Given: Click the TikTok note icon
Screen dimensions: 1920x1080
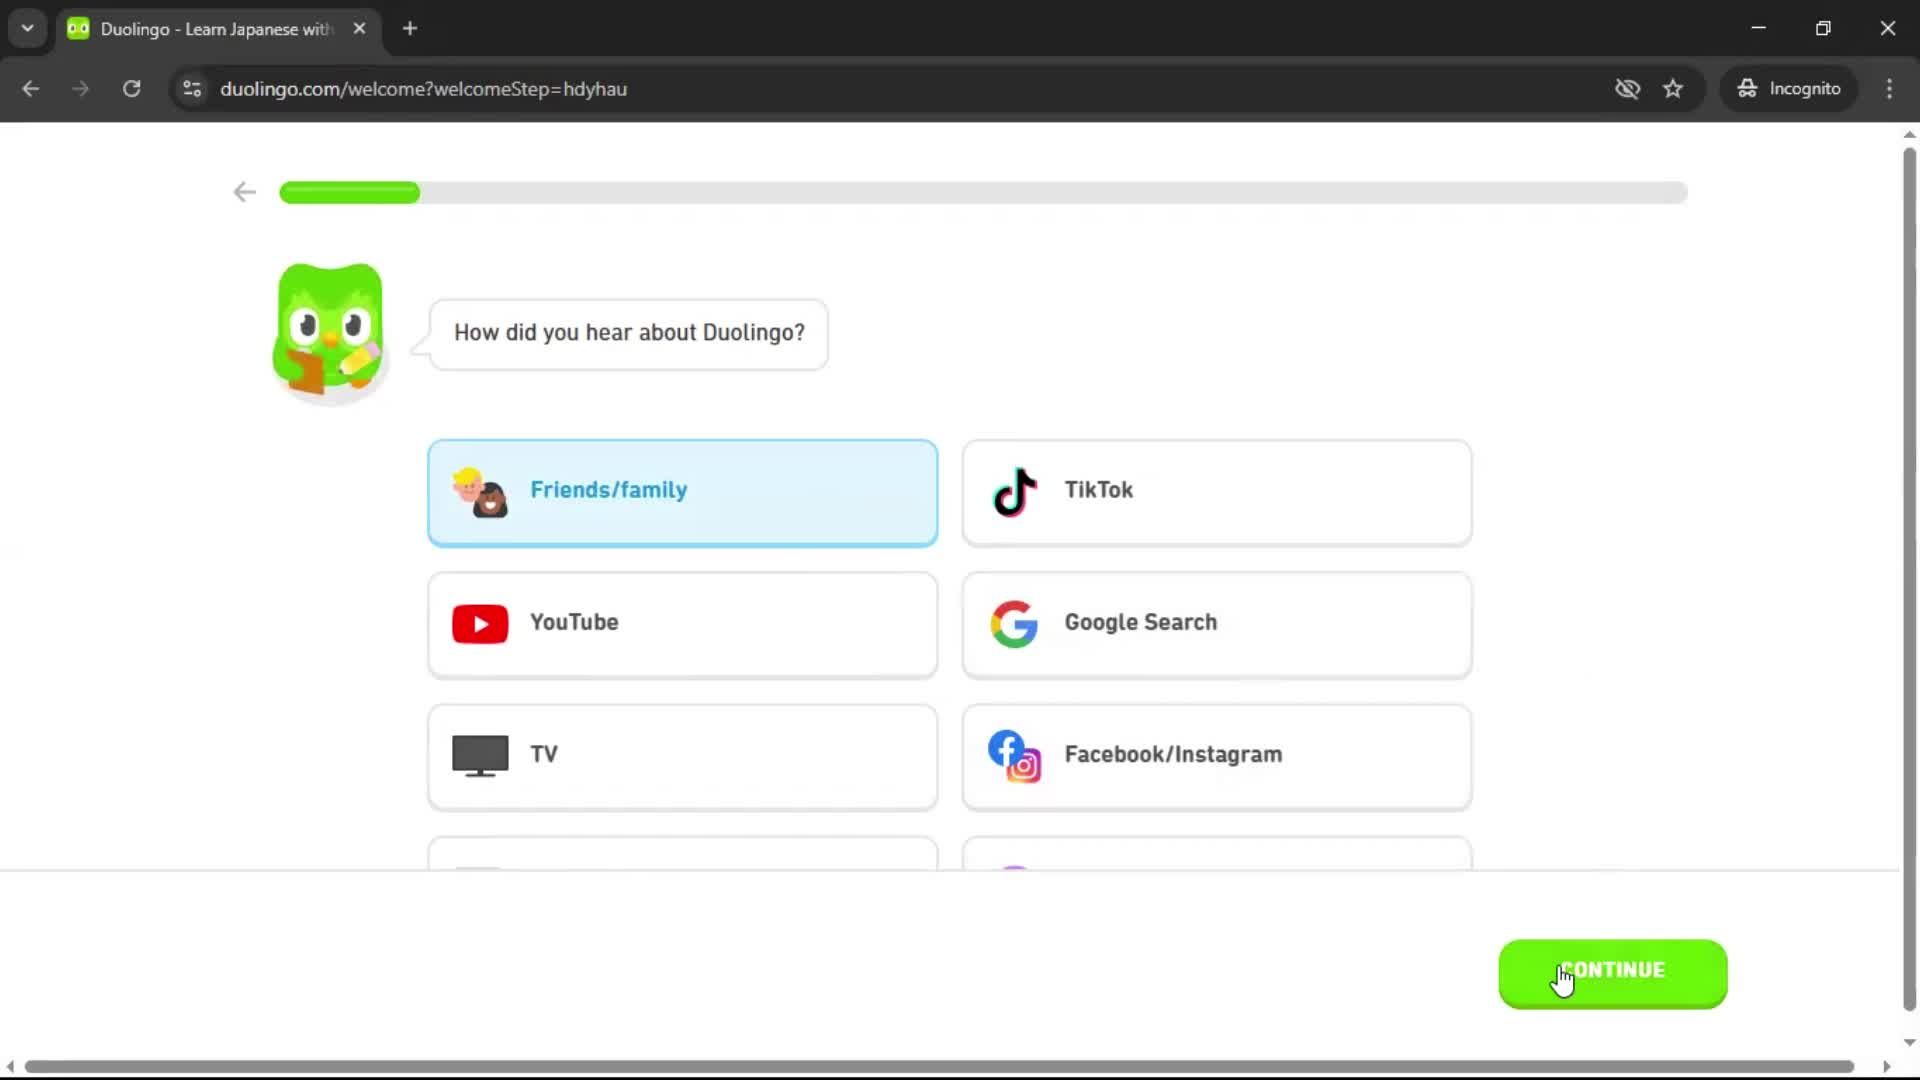Looking at the screenshot, I should coord(1013,491).
